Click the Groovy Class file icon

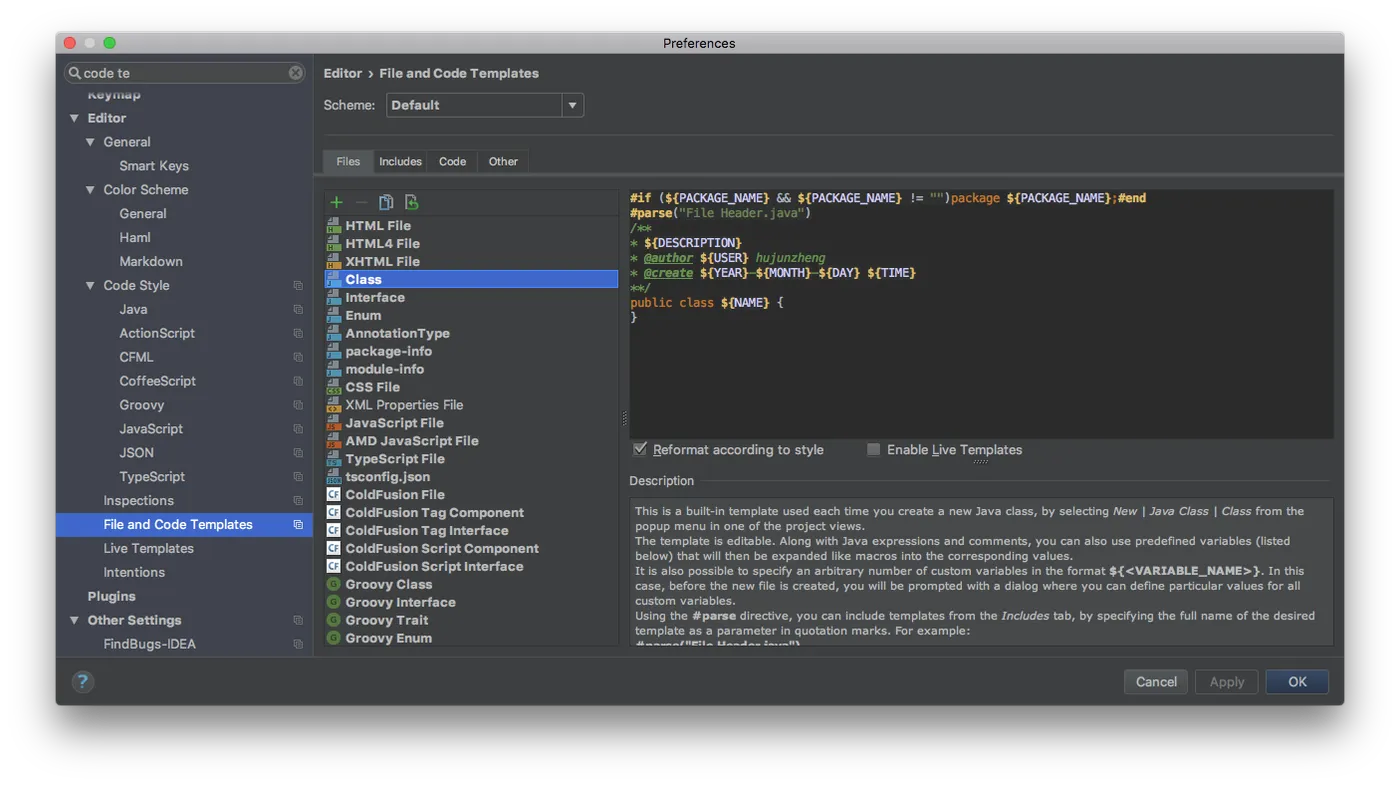334,584
